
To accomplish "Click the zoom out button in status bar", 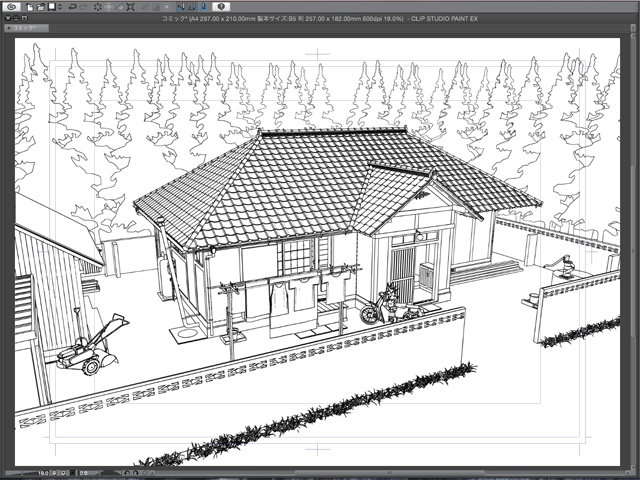I will [54, 473].
